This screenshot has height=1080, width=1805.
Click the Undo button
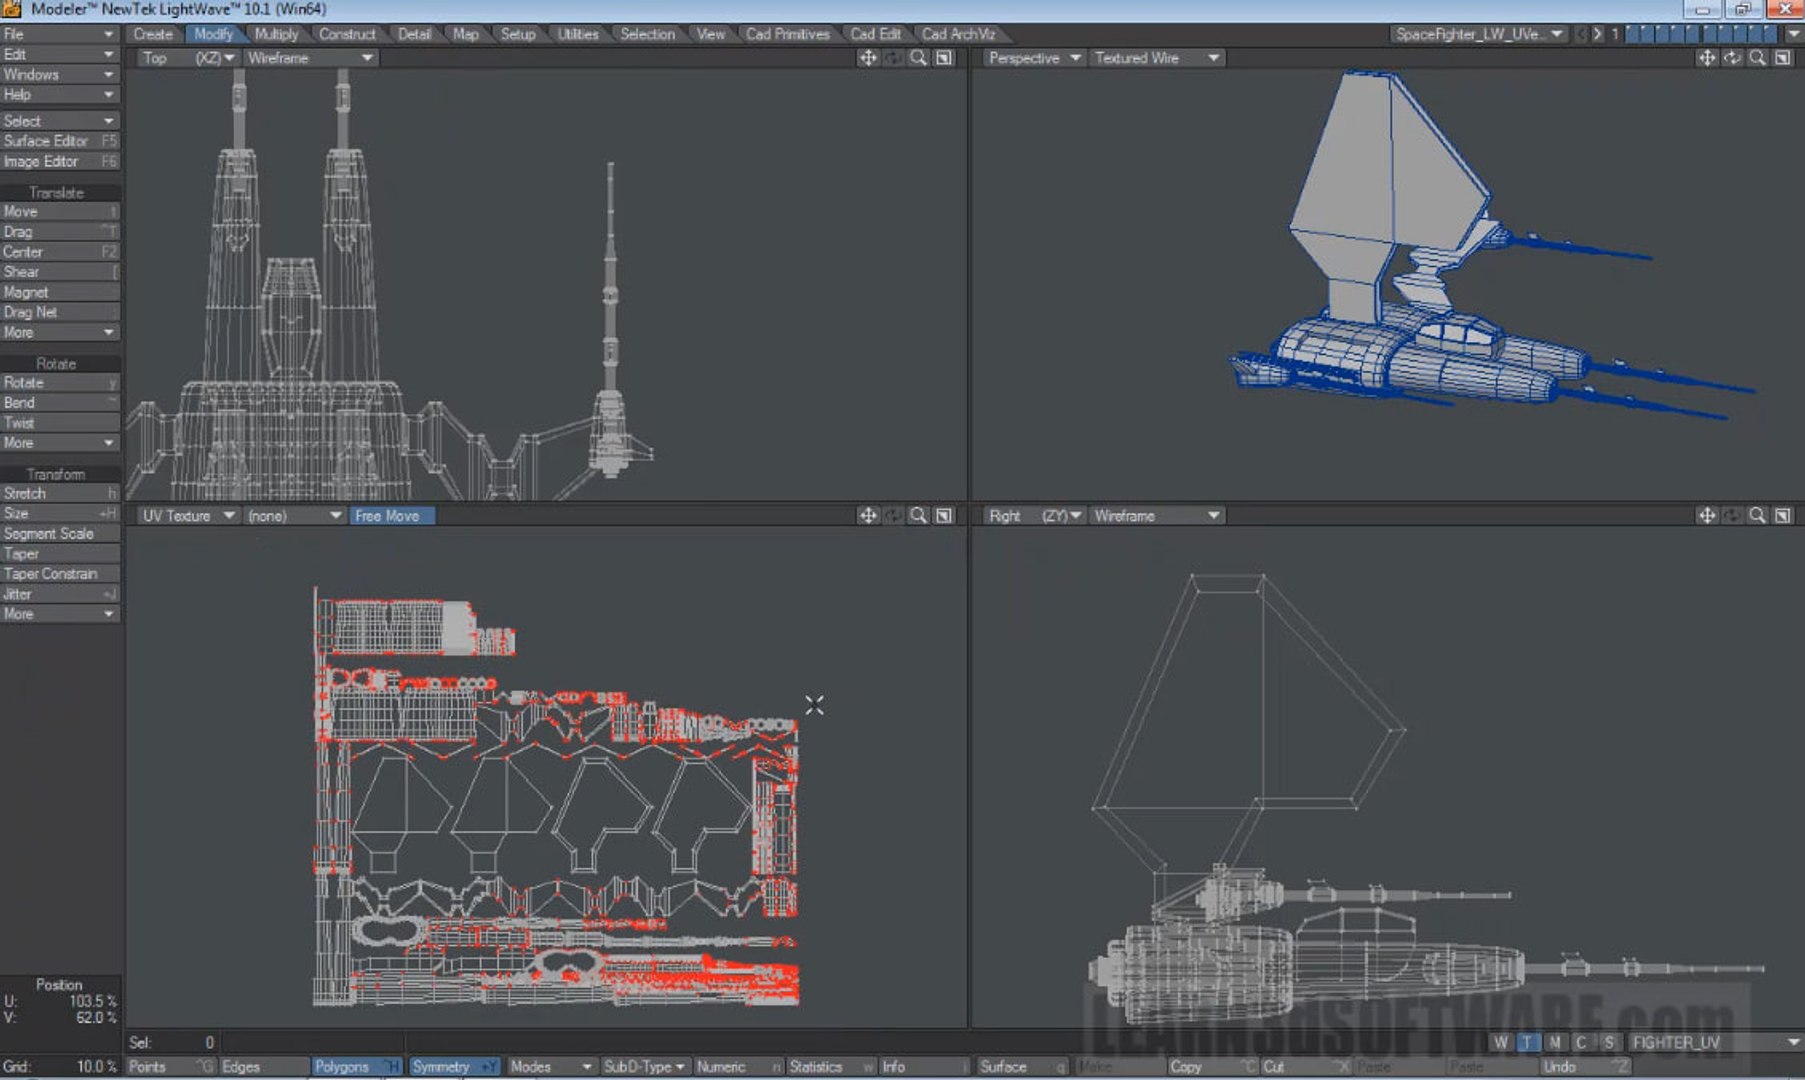pyautogui.click(x=1585, y=1067)
